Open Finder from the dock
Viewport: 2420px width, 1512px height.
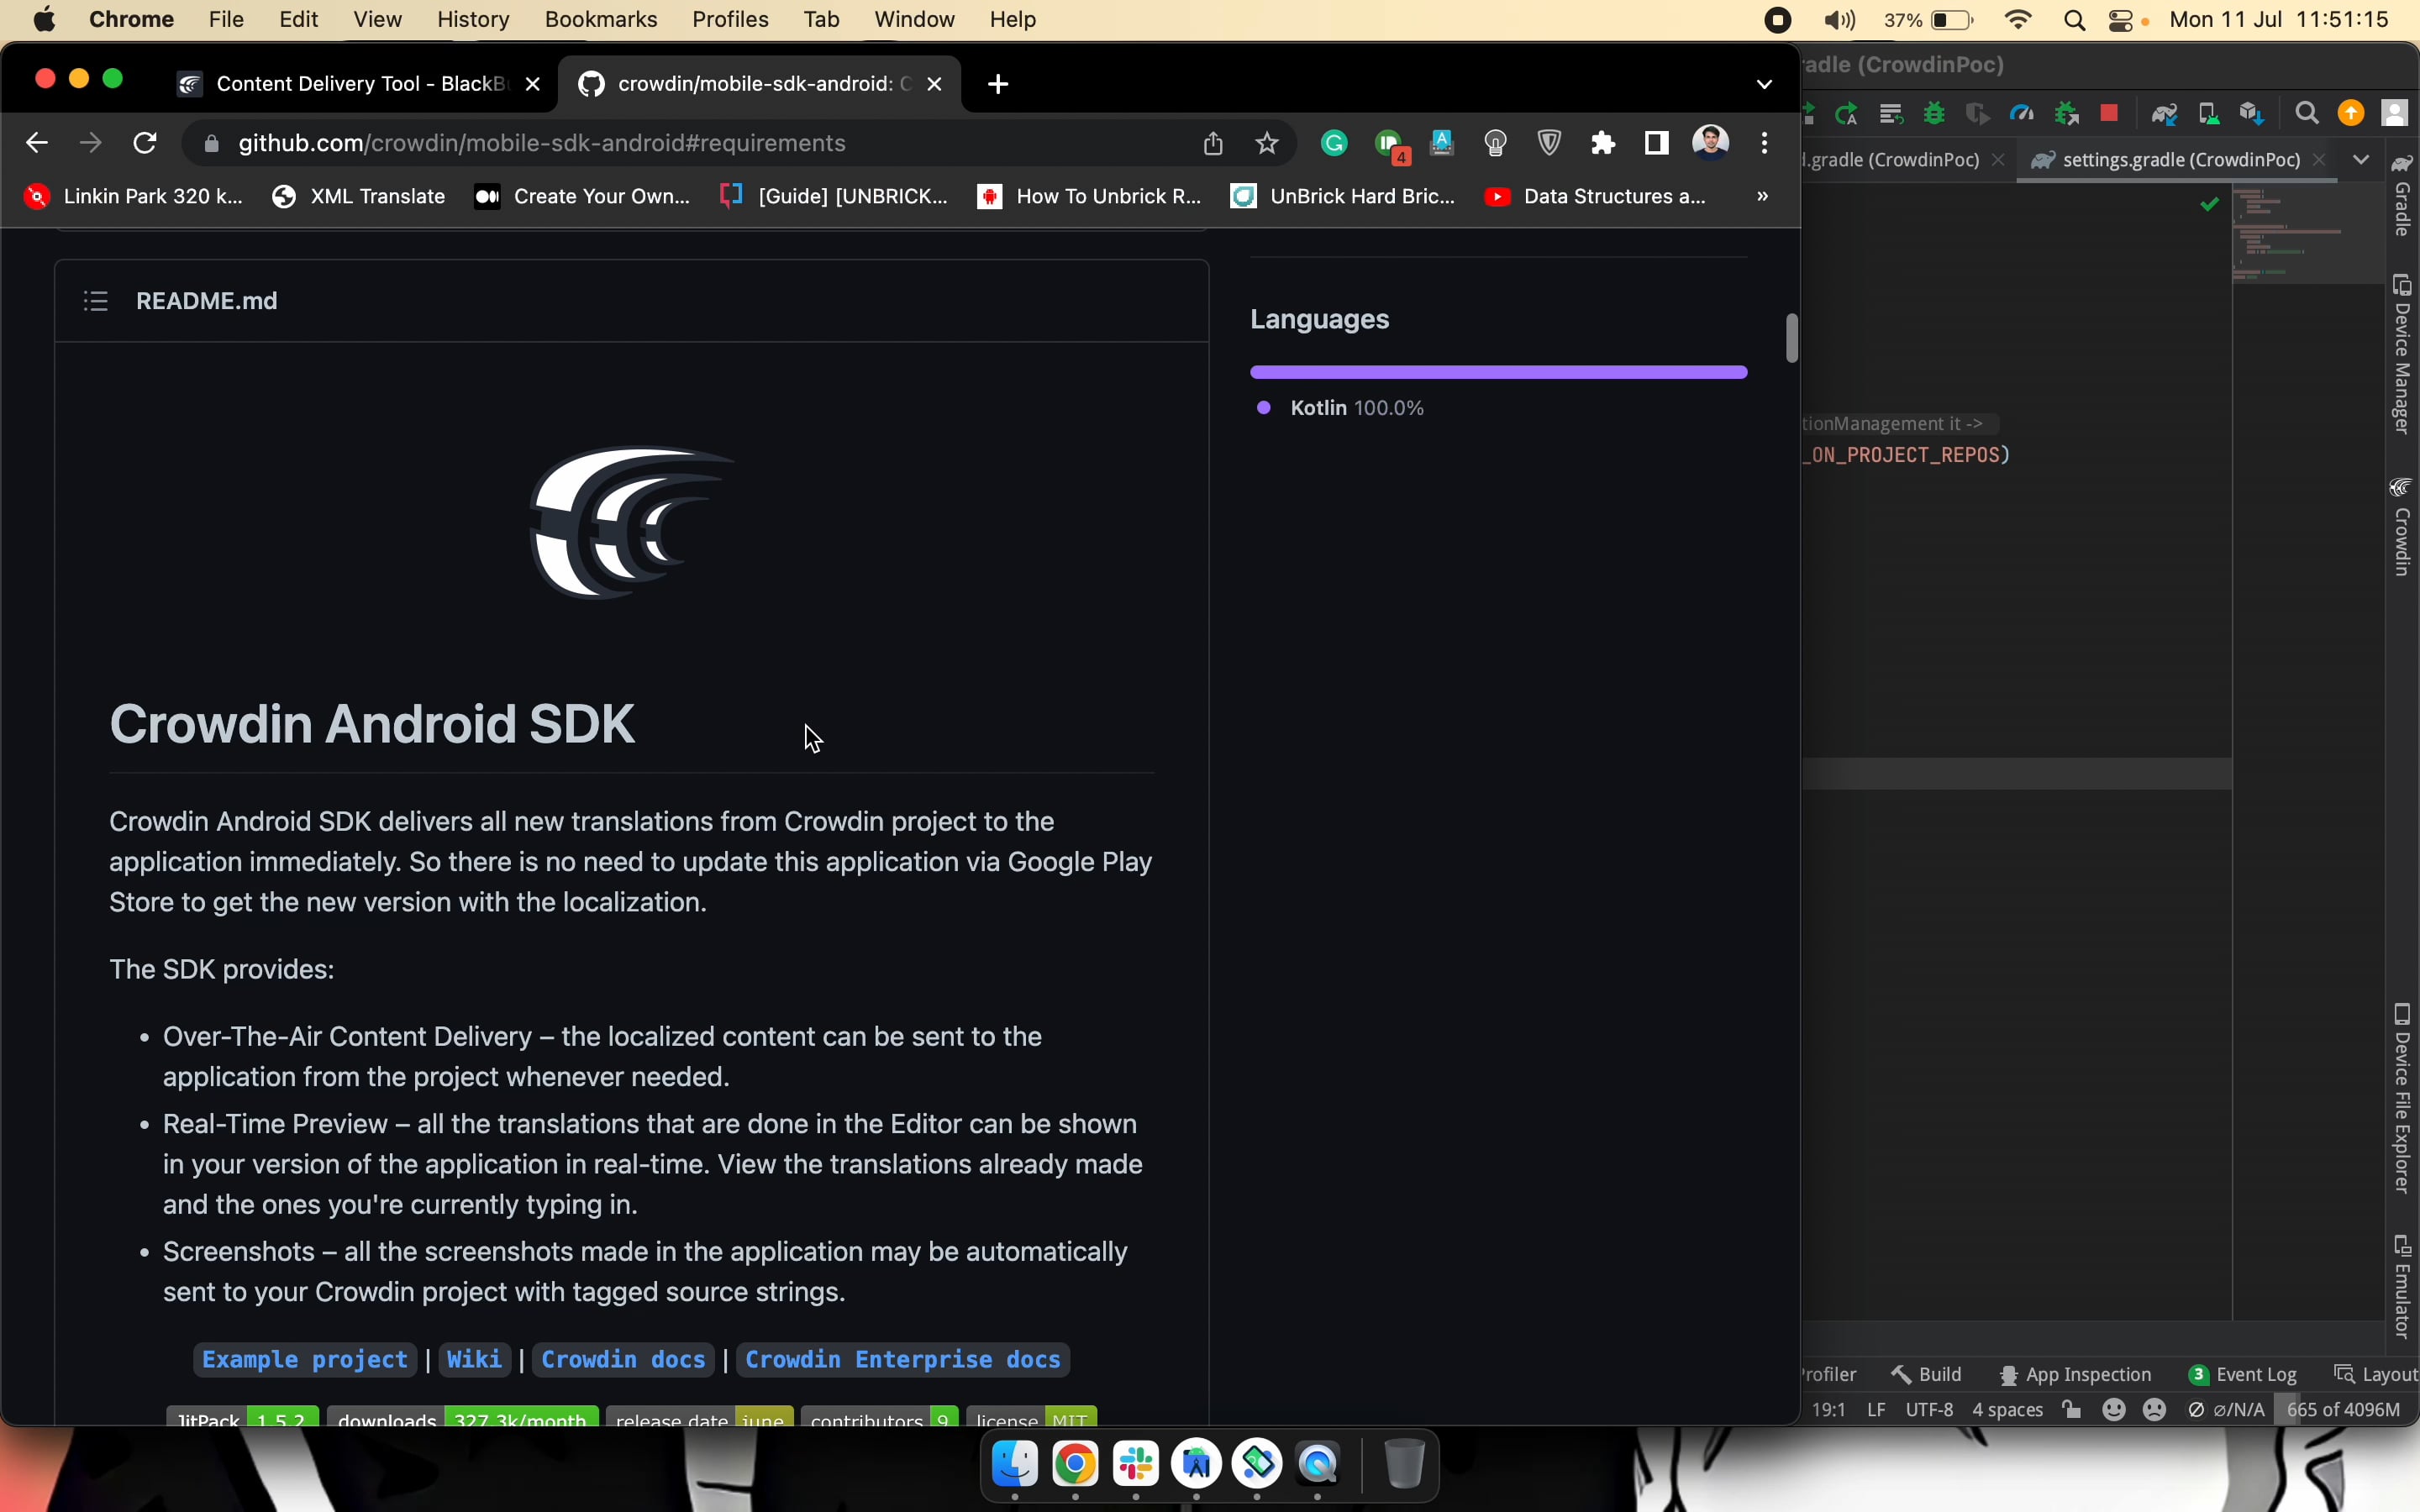1015,1464
